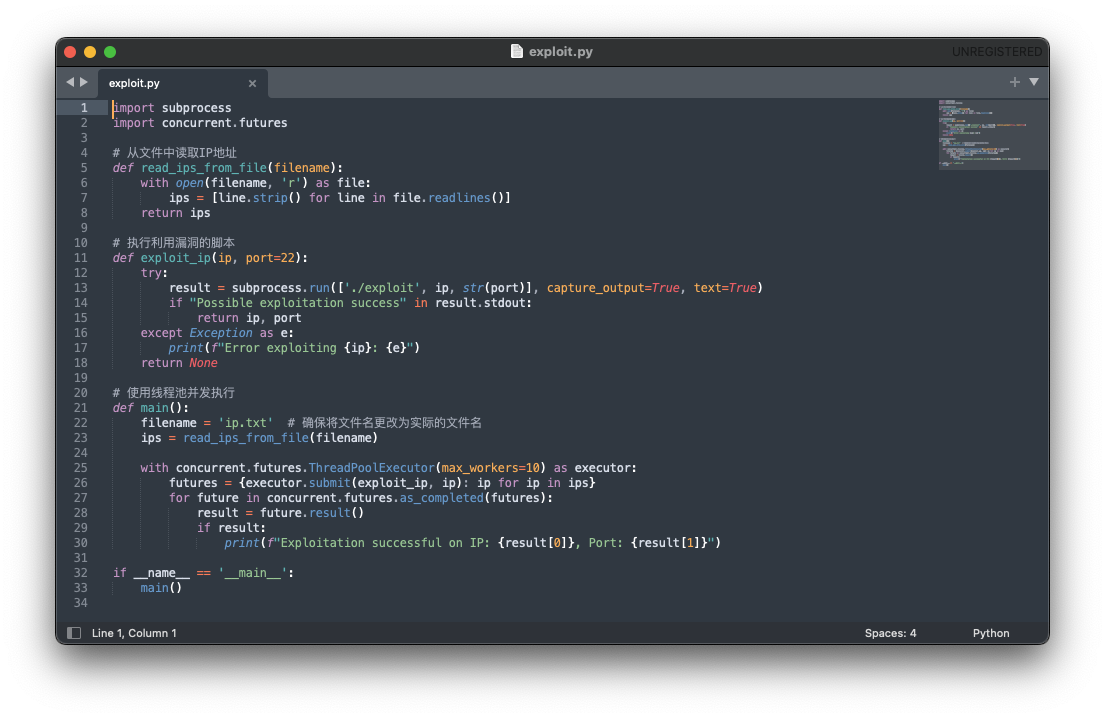Click the document icon in title bar
This screenshot has height=718, width=1105.
[x=517, y=51]
